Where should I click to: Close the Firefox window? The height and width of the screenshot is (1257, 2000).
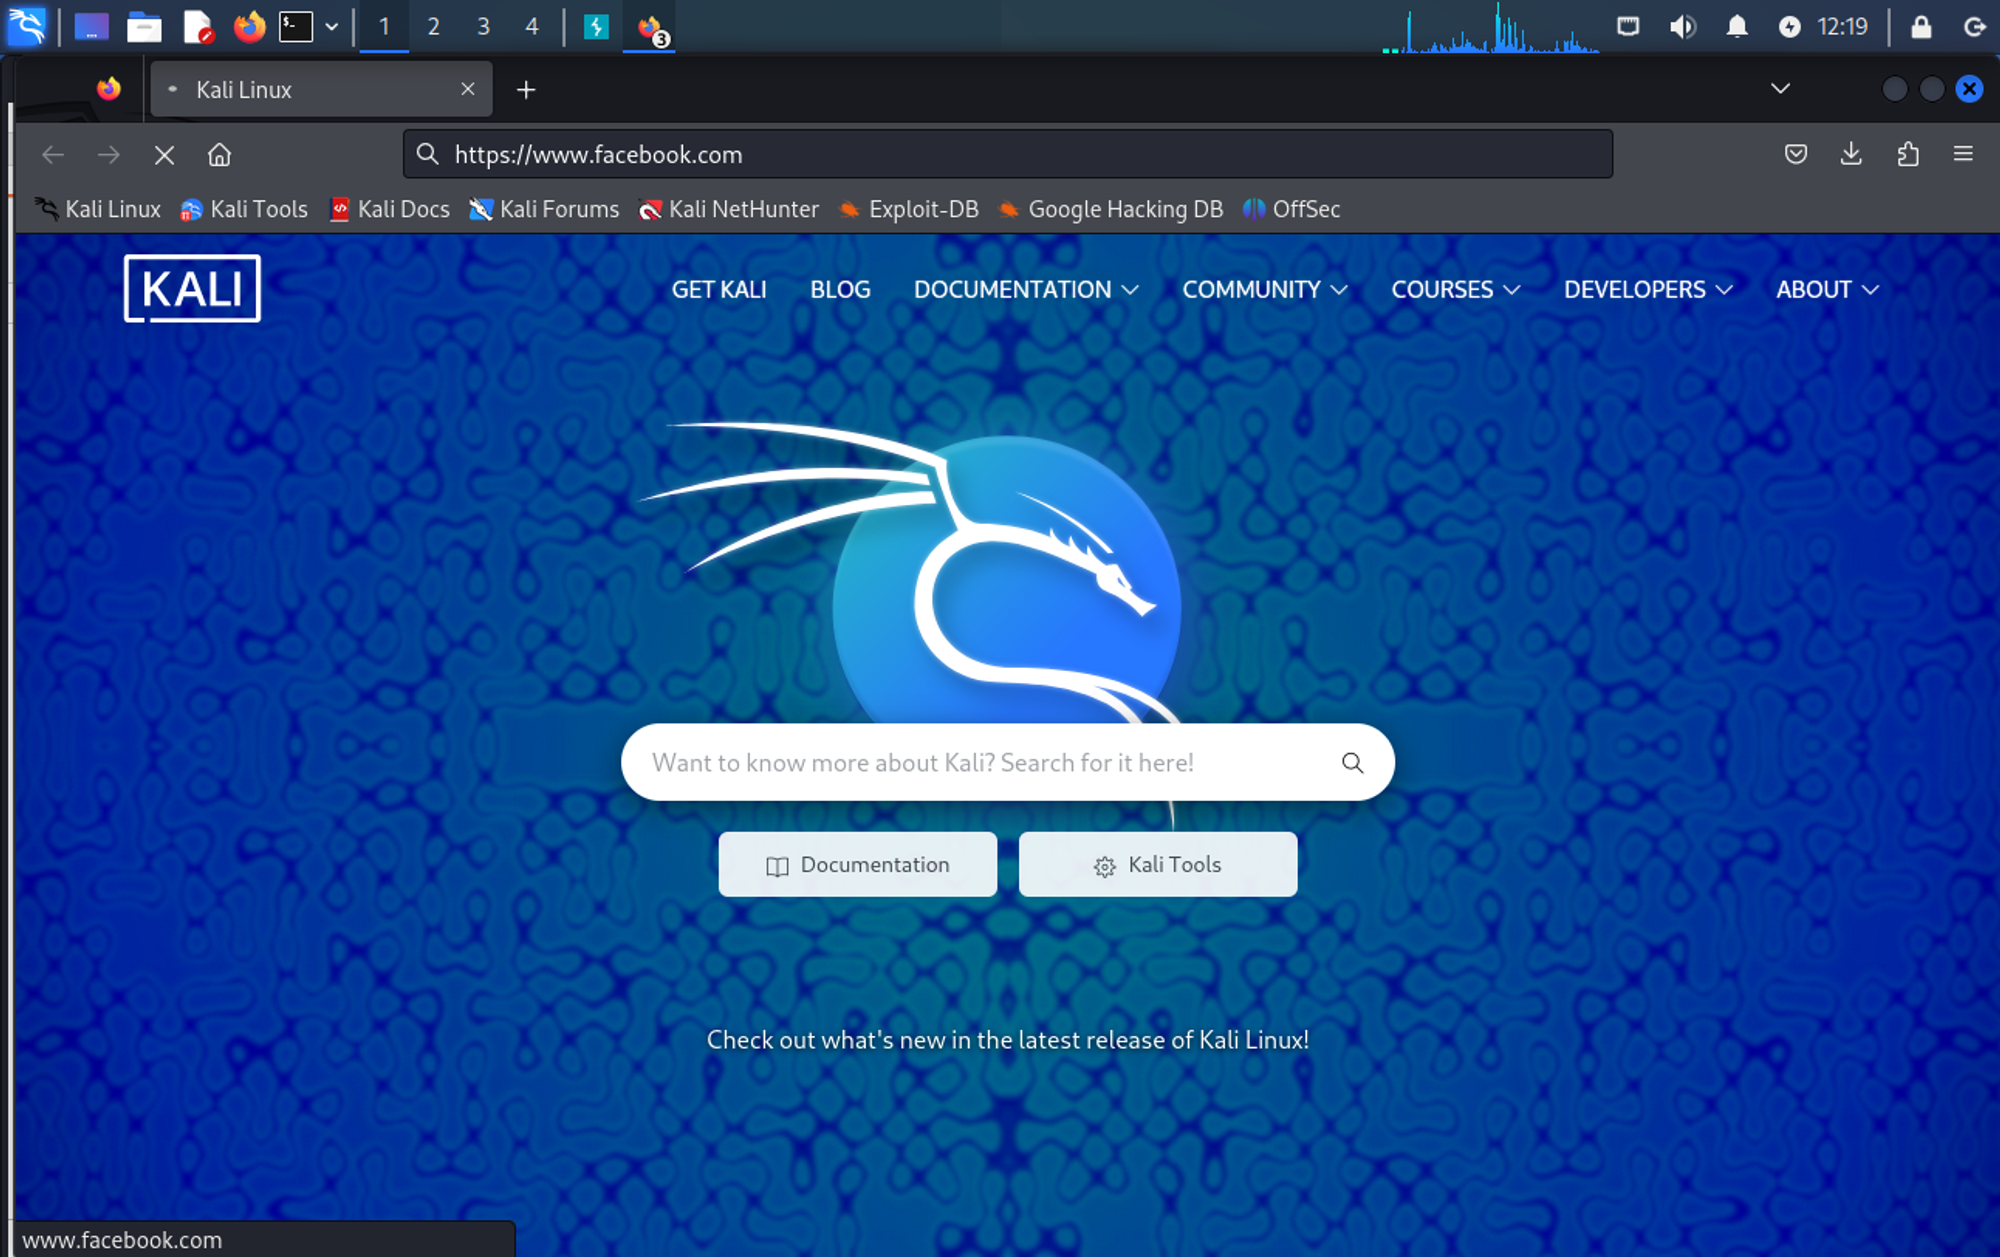coord(1969,89)
